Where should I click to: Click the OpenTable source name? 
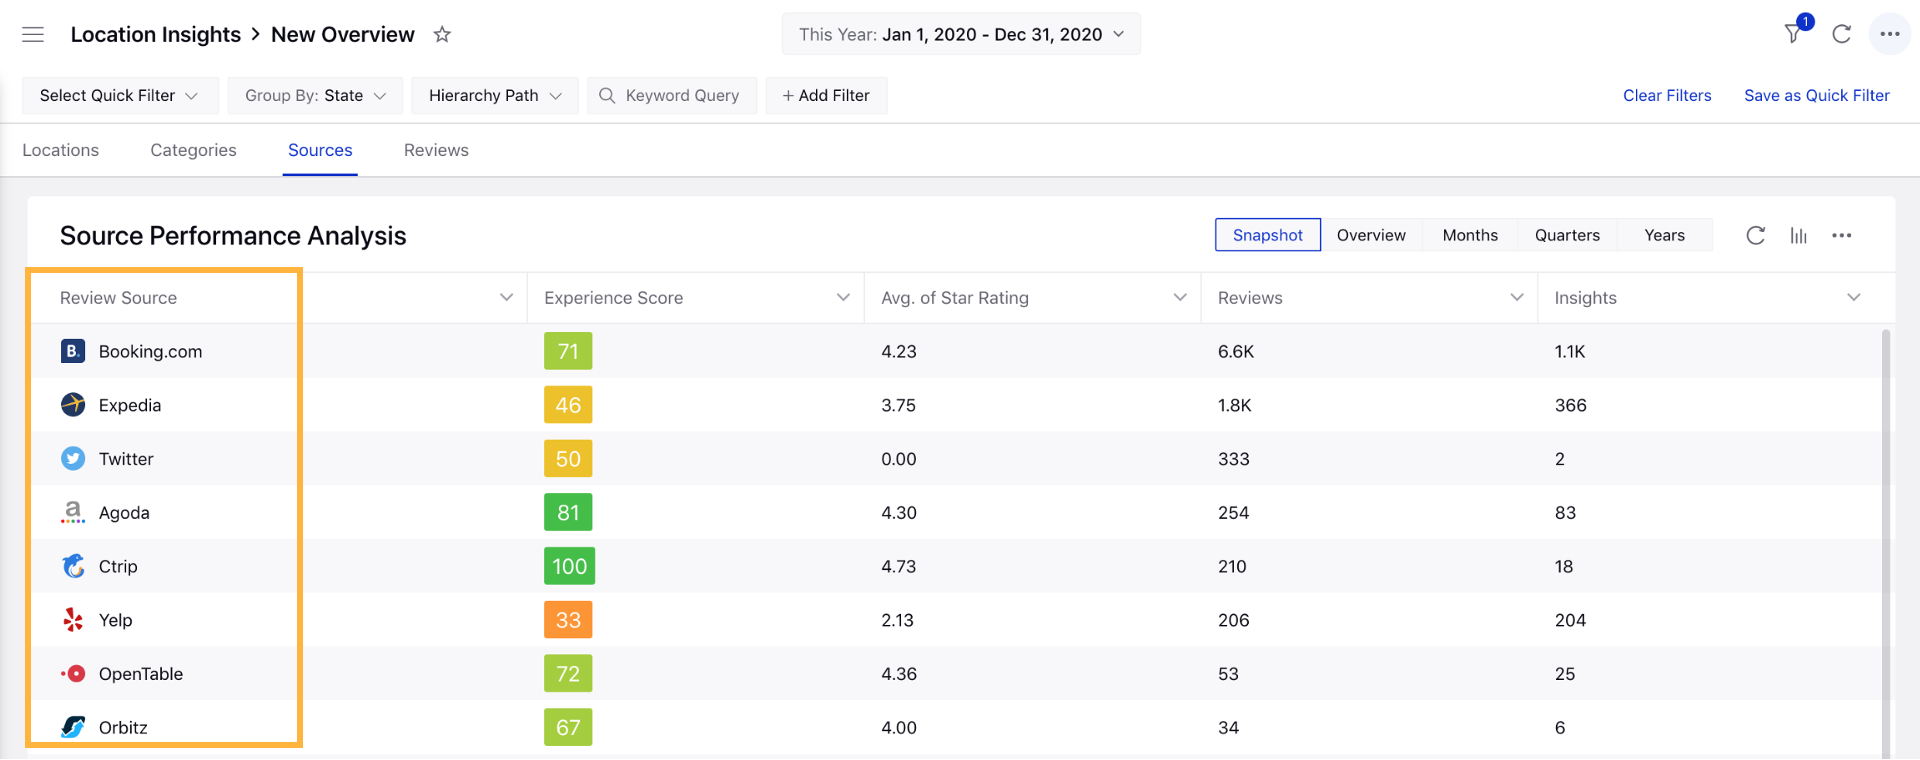(x=141, y=674)
